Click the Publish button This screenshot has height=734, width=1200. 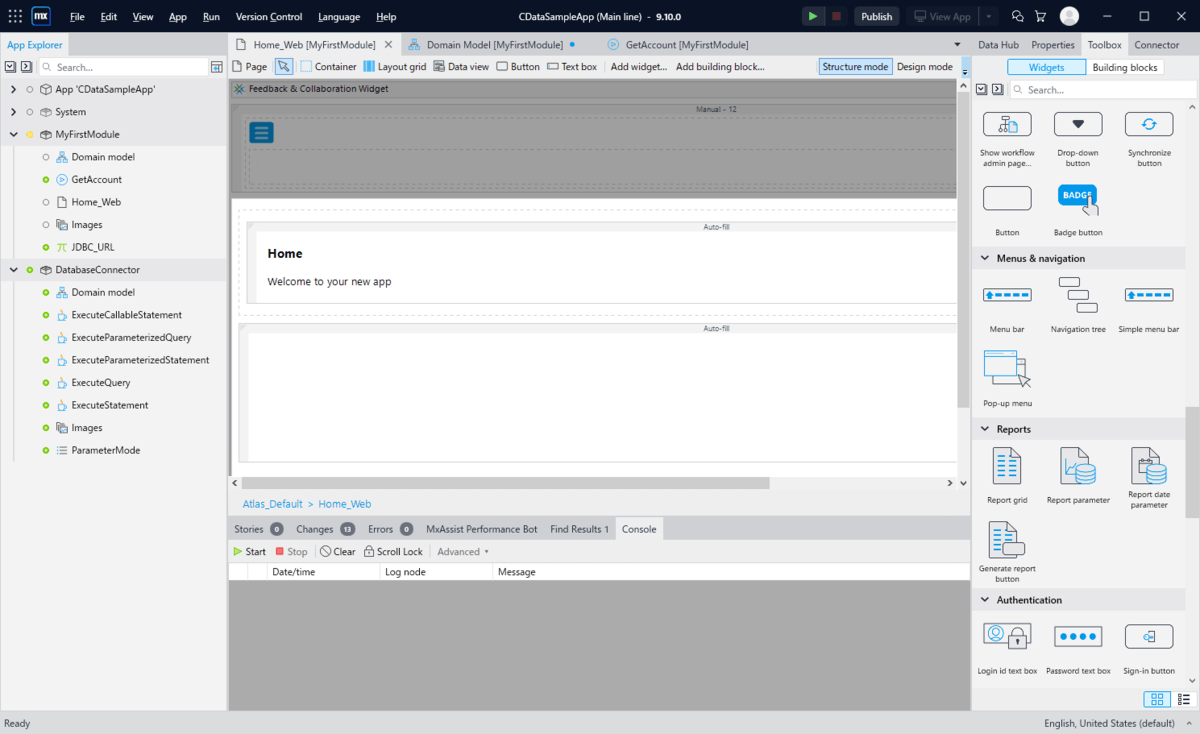pos(876,16)
